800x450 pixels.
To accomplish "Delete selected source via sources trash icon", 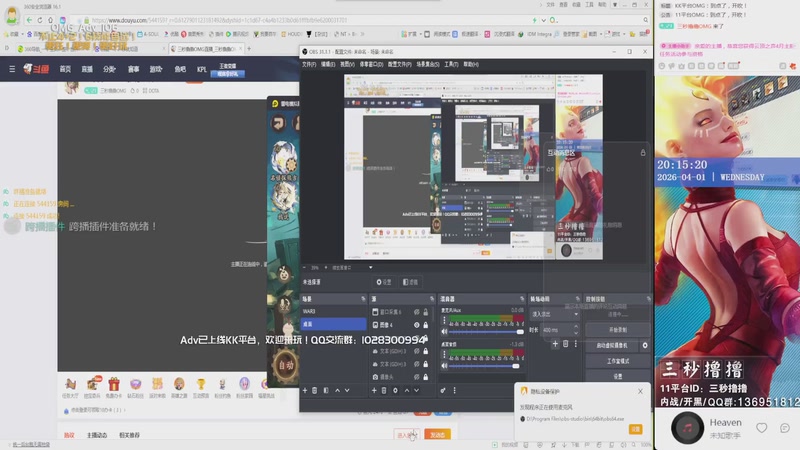I will (x=384, y=390).
